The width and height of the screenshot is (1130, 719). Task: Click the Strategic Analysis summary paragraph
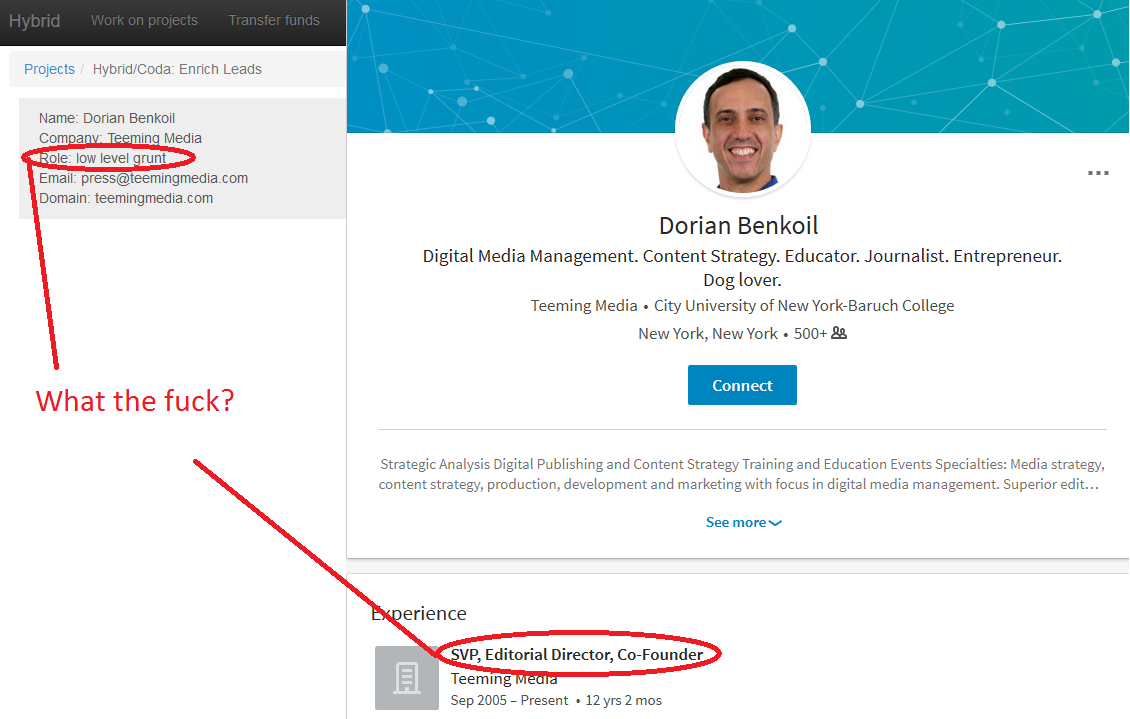742,474
